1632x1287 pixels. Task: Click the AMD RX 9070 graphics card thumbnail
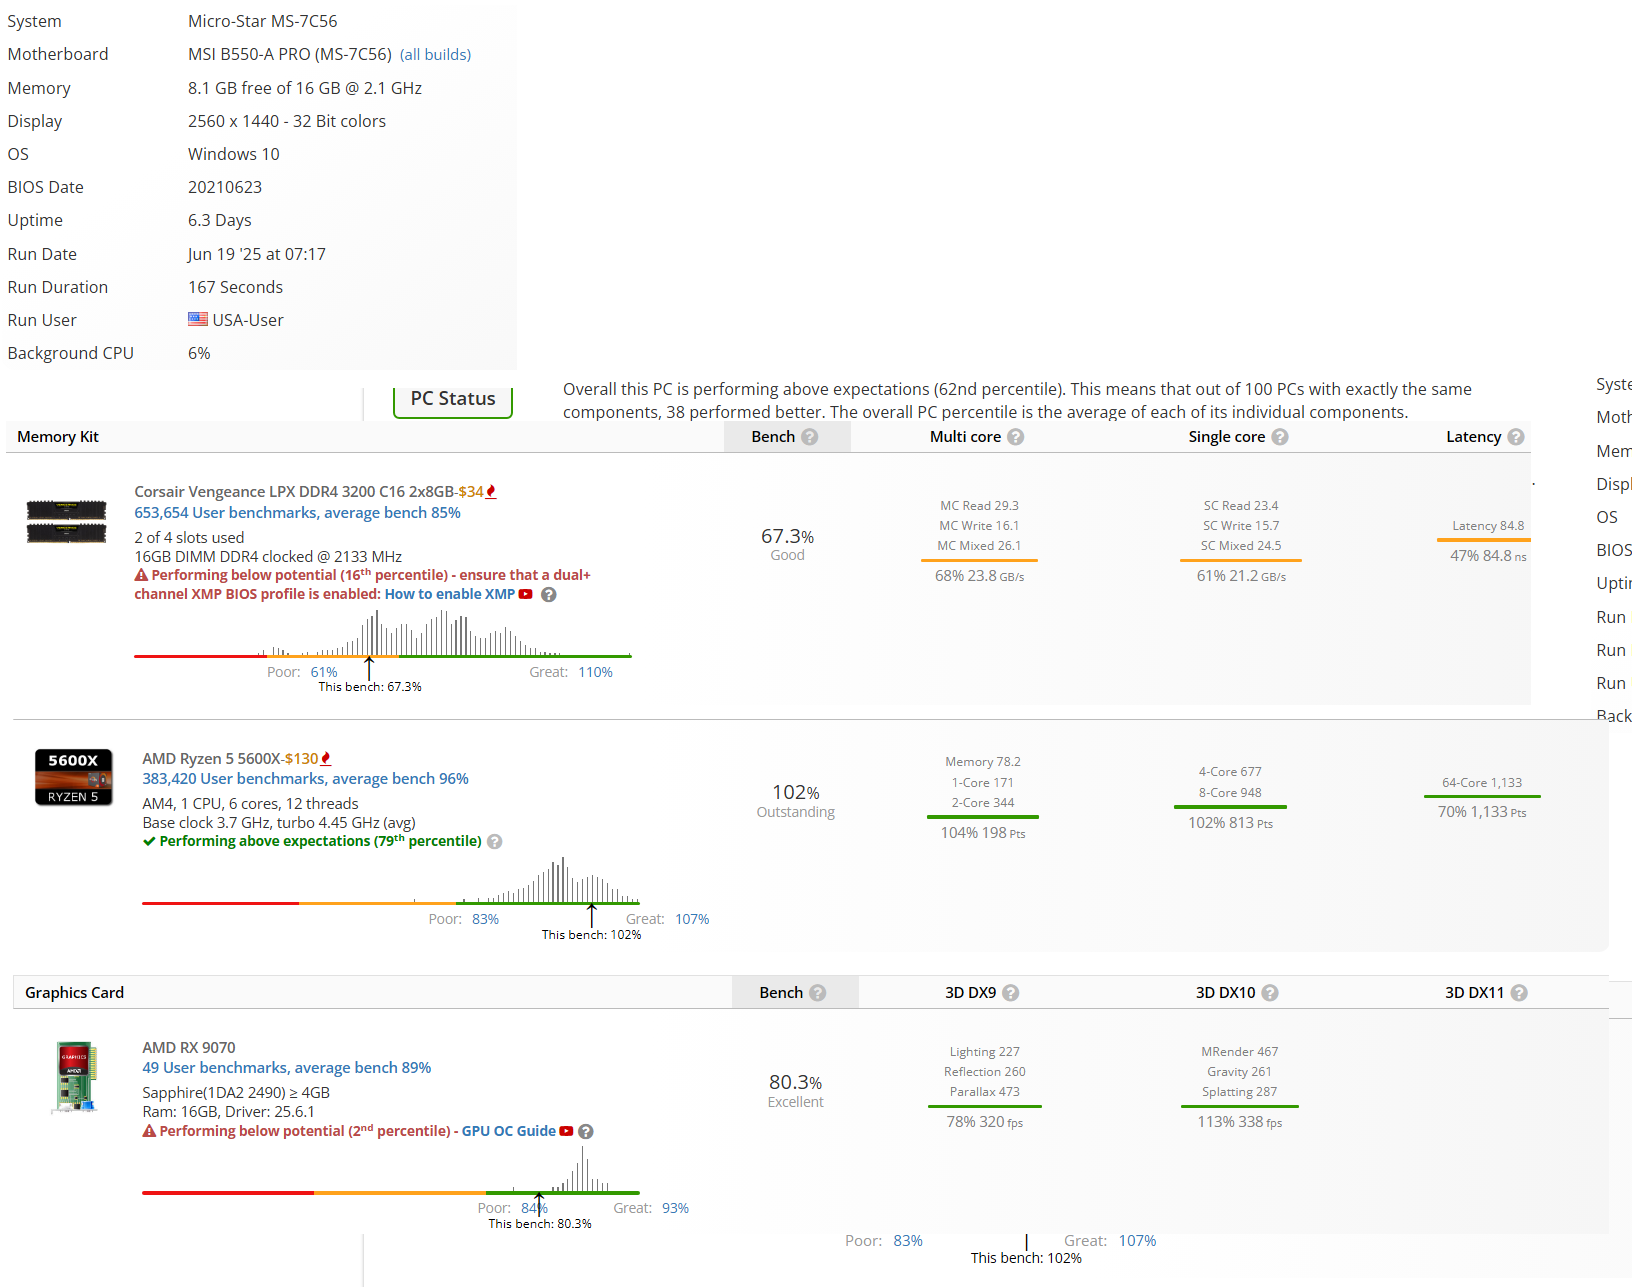(x=76, y=1078)
